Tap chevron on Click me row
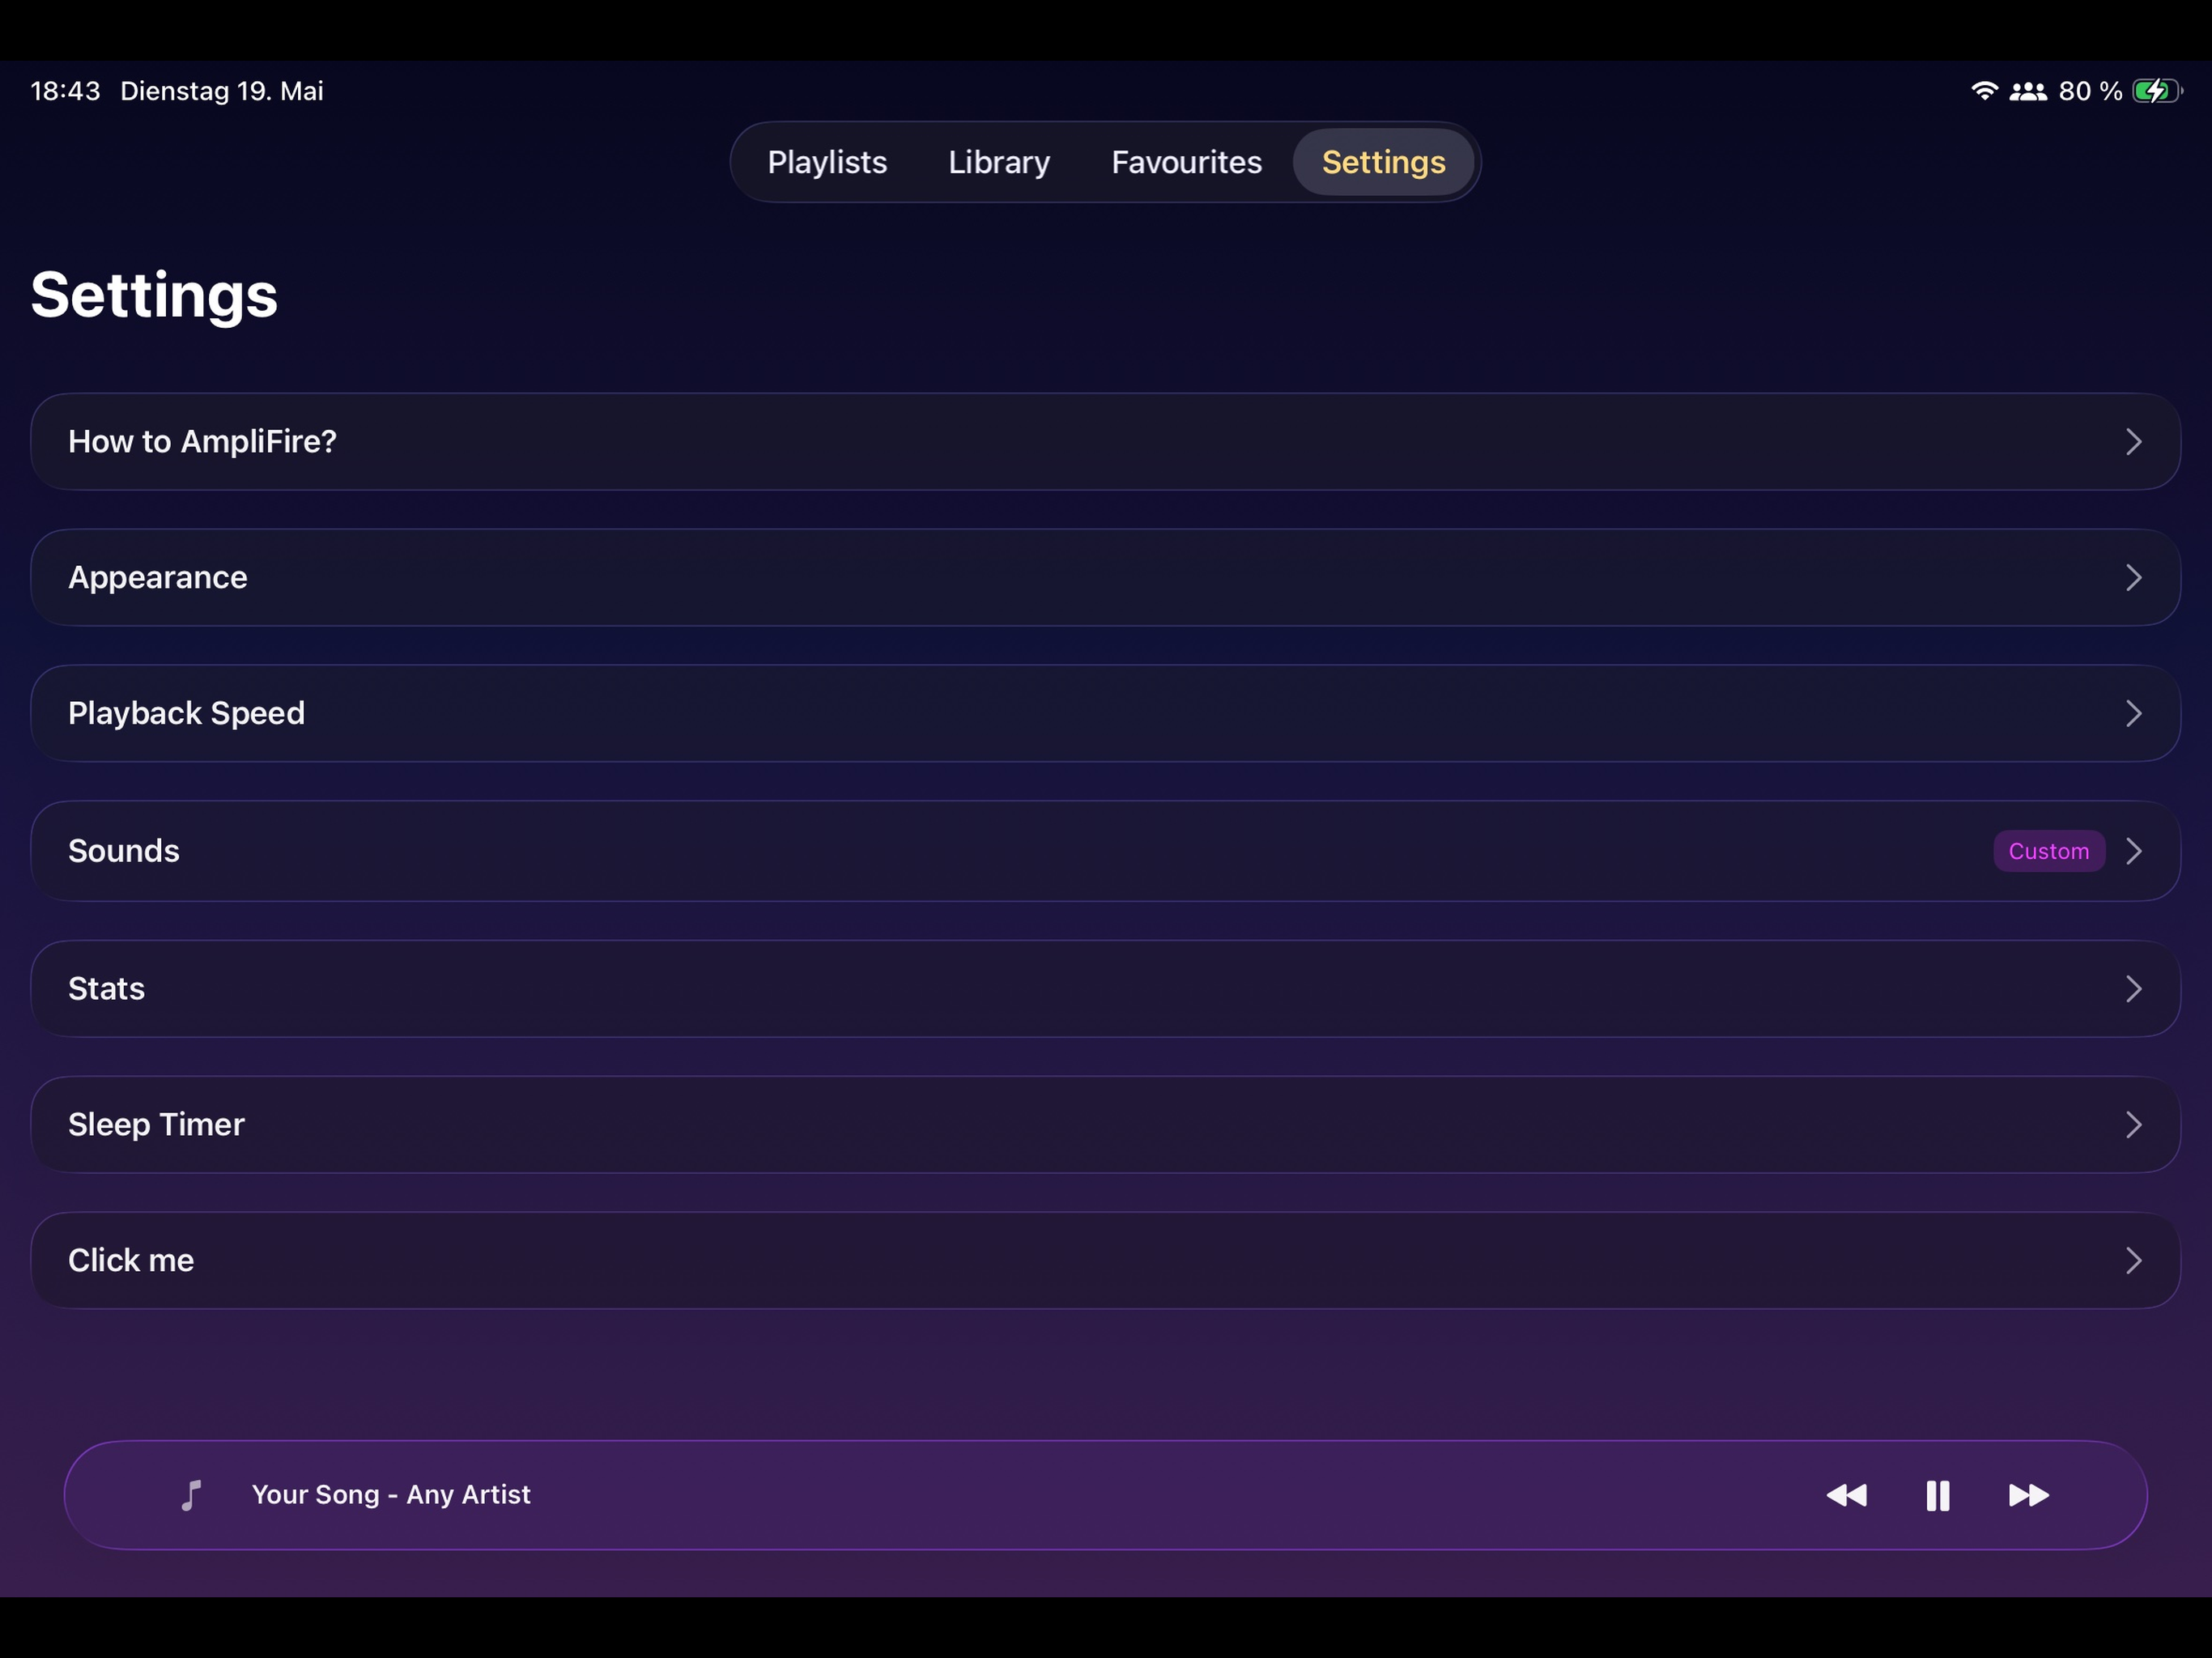This screenshot has width=2212, height=1658. pos(2133,1260)
